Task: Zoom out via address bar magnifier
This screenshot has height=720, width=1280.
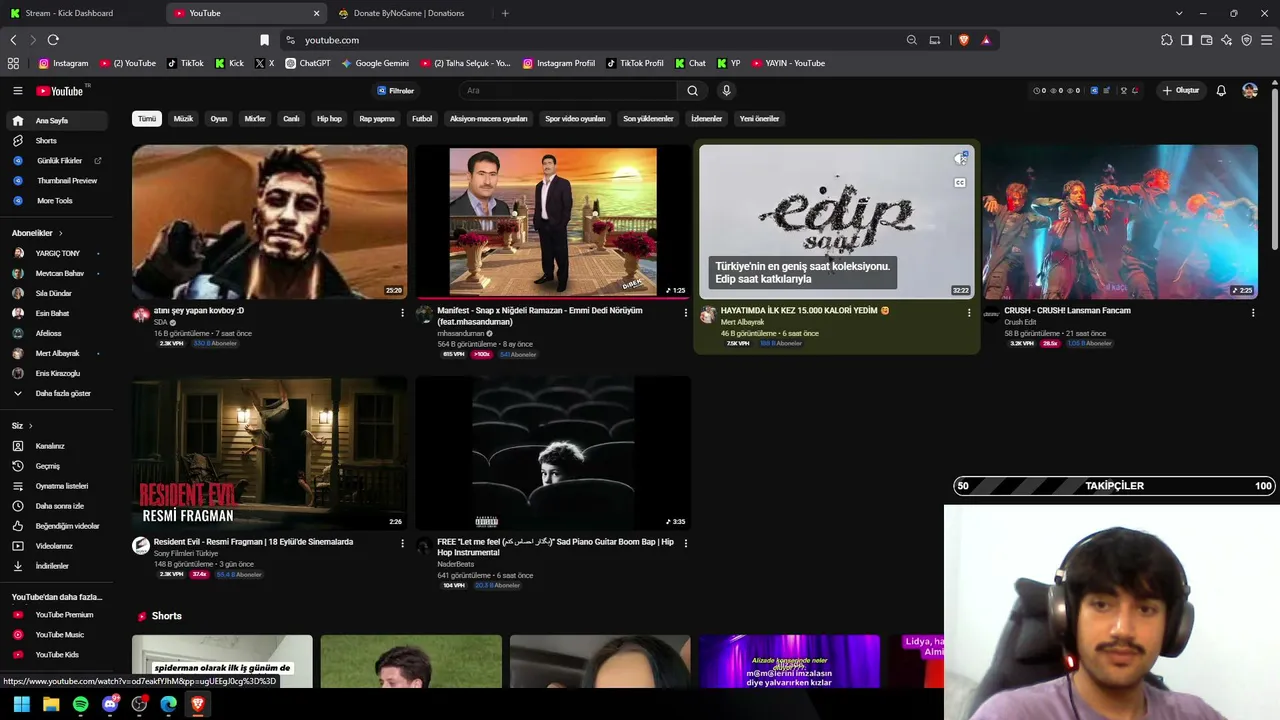Action: (911, 40)
